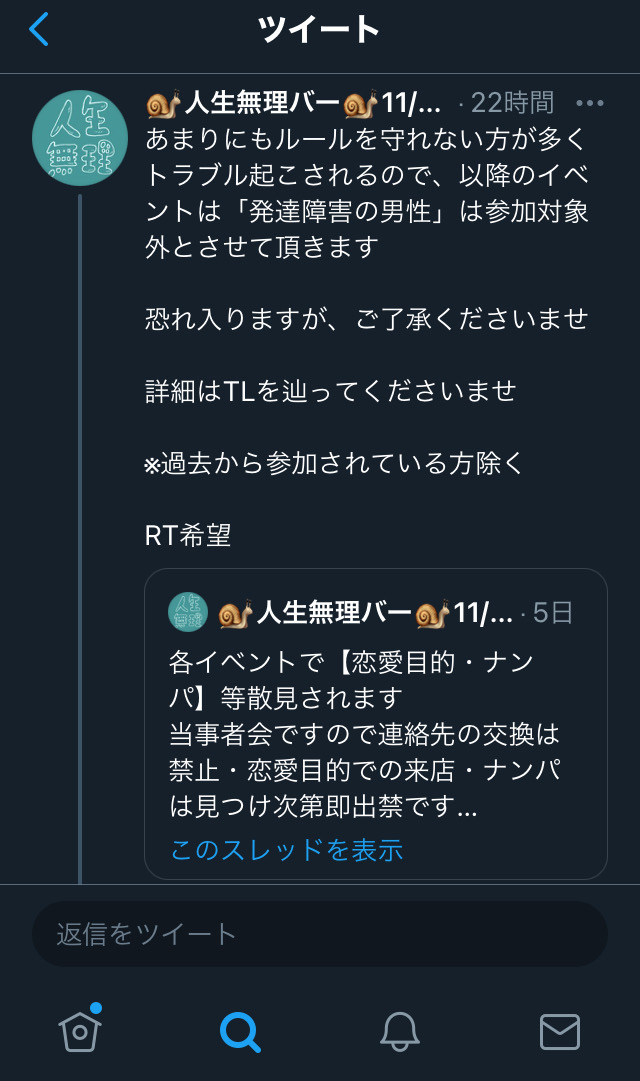Tap the 22時間 timestamp

[x=512, y=103]
